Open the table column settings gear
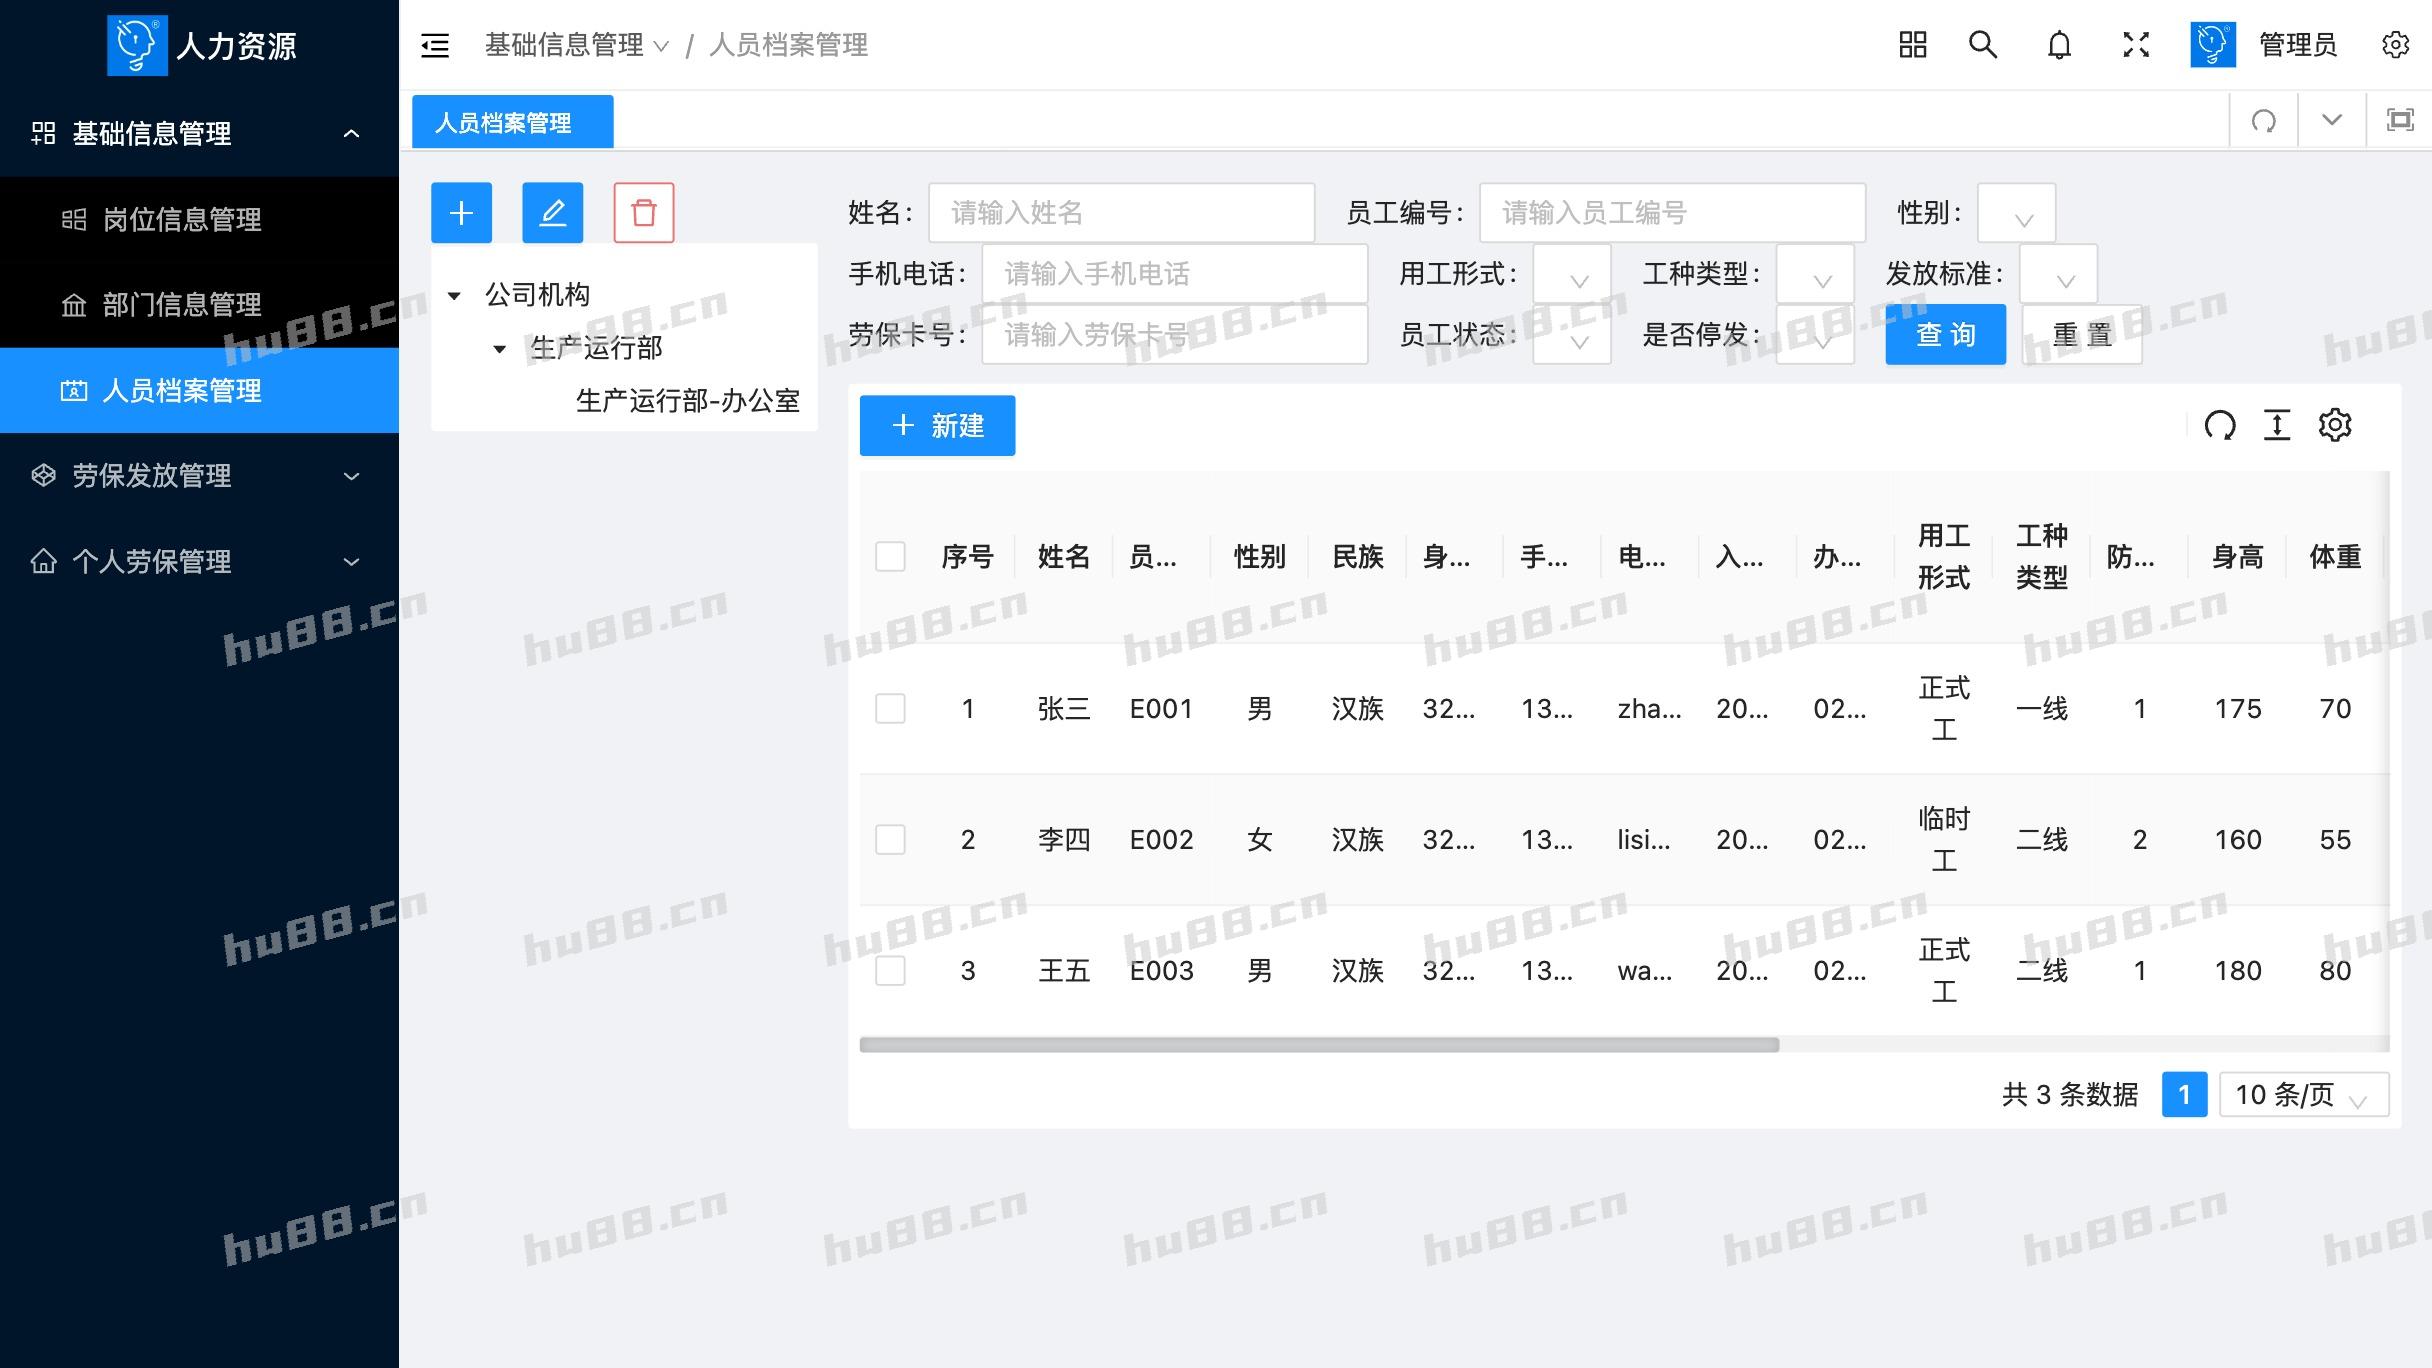Viewport: 2432px width, 1368px height. pyautogui.click(x=2335, y=424)
